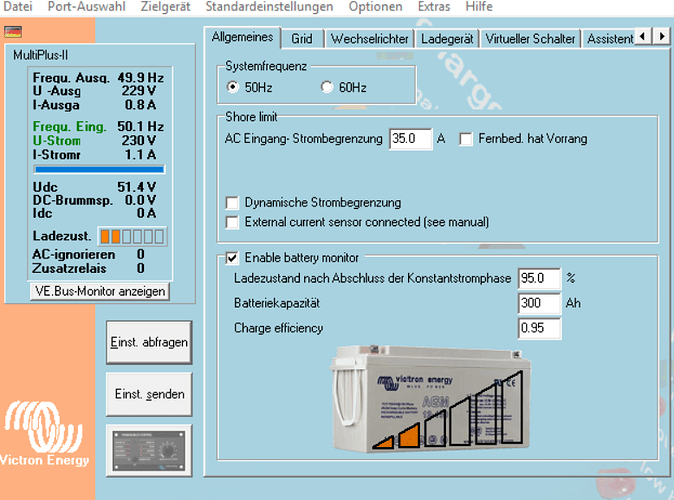Click 'Einst. abfragen' button
This screenshot has height=500, width=674.
coord(149,342)
